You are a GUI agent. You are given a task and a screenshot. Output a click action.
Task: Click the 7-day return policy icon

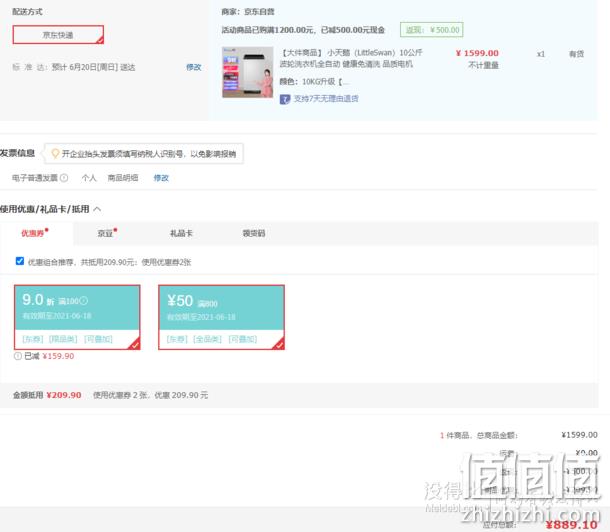(285, 99)
